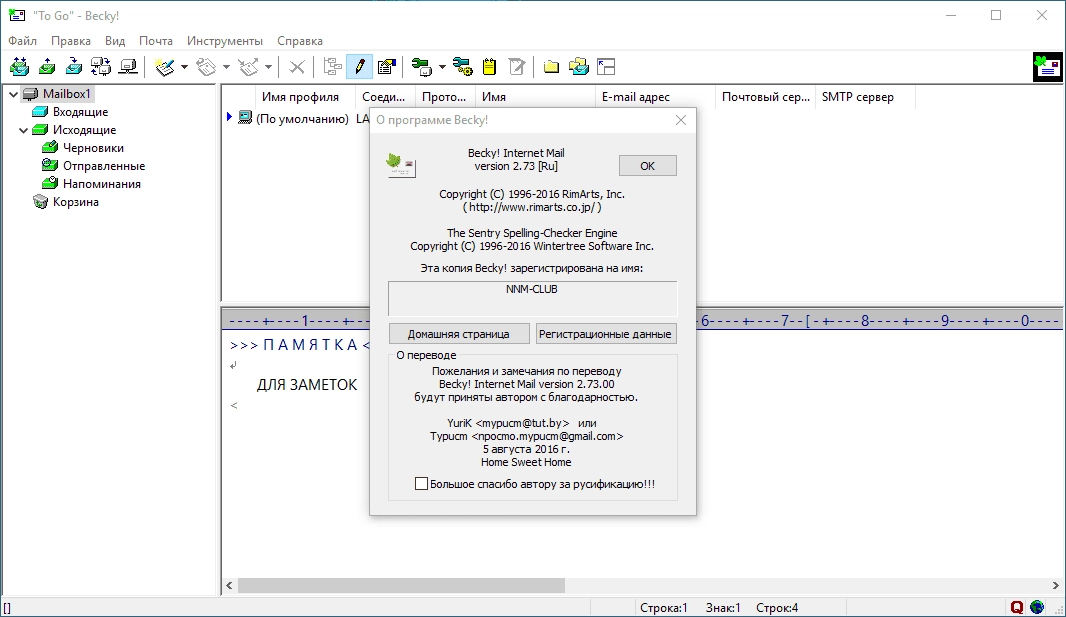The width and height of the screenshot is (1066, 617).
Task: Select the Исходящие folder
Action: [84, 130]
